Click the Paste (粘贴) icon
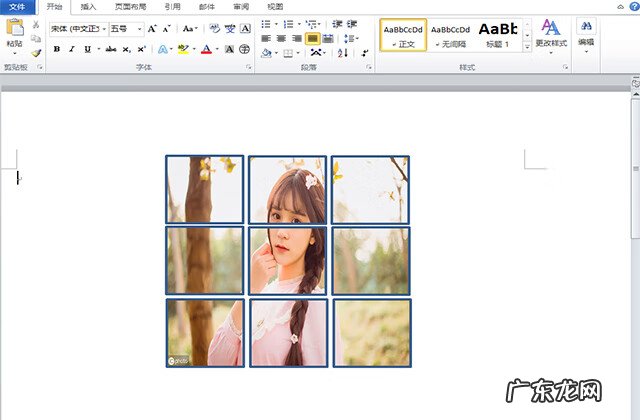The width and height of the screenshot is (640, 420). 14,28
